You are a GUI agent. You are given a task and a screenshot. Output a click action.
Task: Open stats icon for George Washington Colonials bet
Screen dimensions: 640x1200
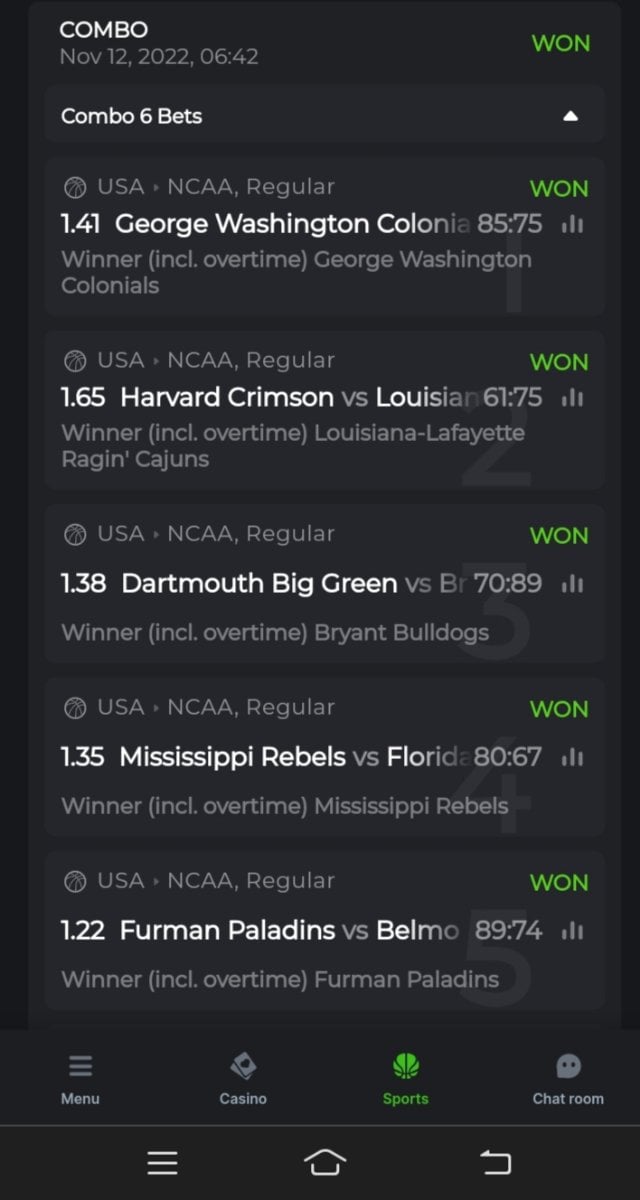572,225
